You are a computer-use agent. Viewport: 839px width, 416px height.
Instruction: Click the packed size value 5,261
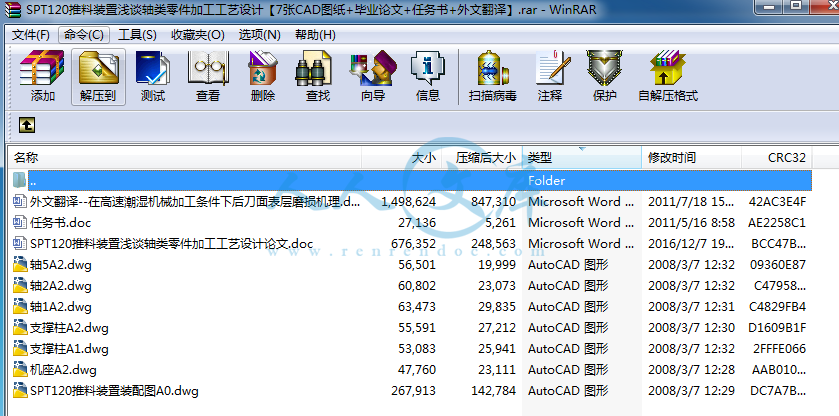(500, 223)
